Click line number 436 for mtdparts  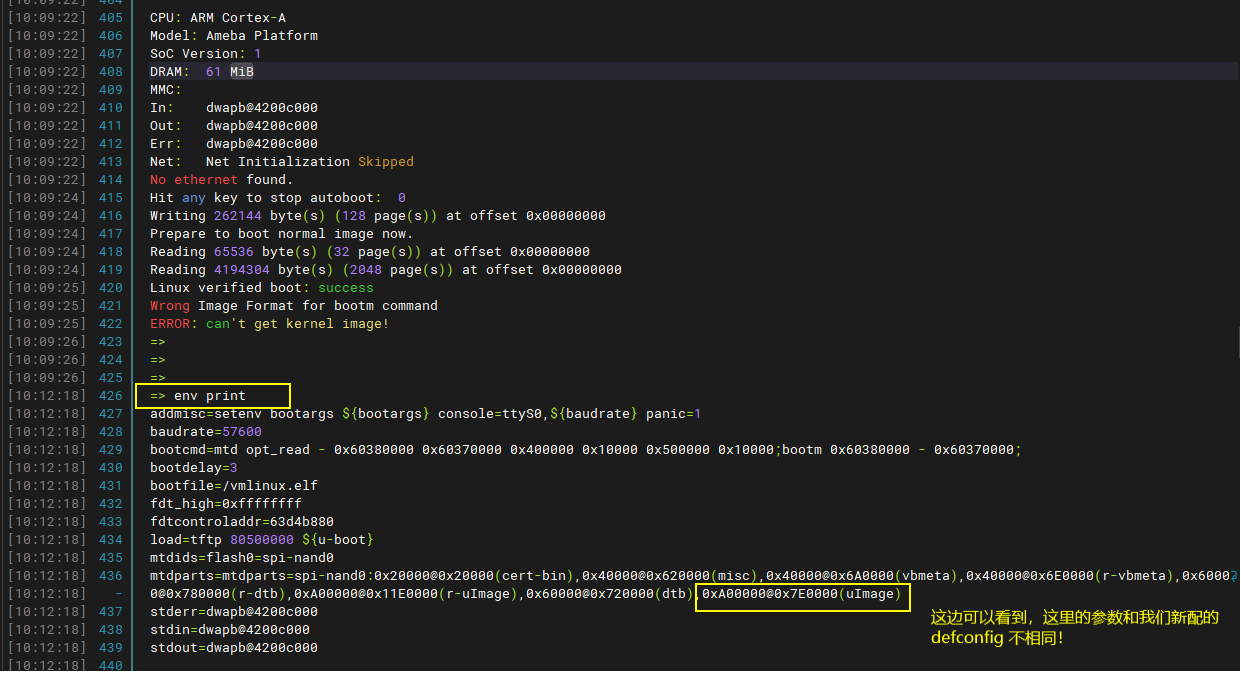pyautogui.click(x=111, y=576)
